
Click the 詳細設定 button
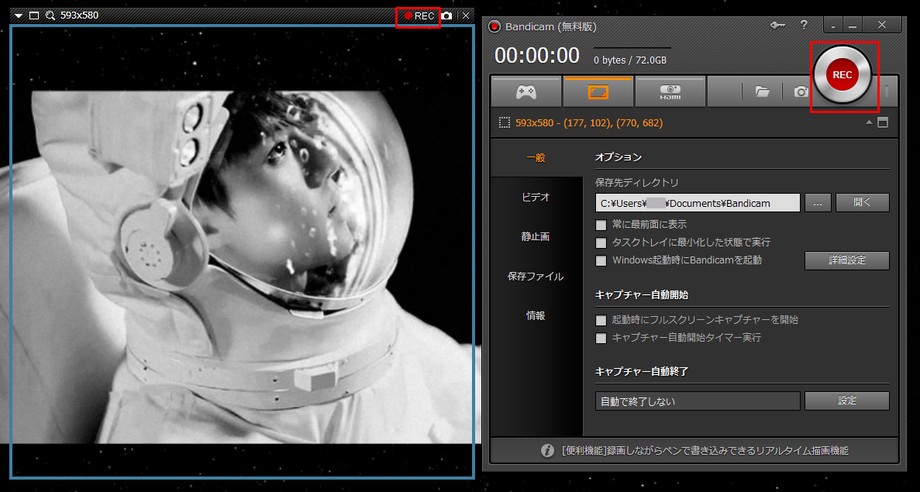(846, 261)
